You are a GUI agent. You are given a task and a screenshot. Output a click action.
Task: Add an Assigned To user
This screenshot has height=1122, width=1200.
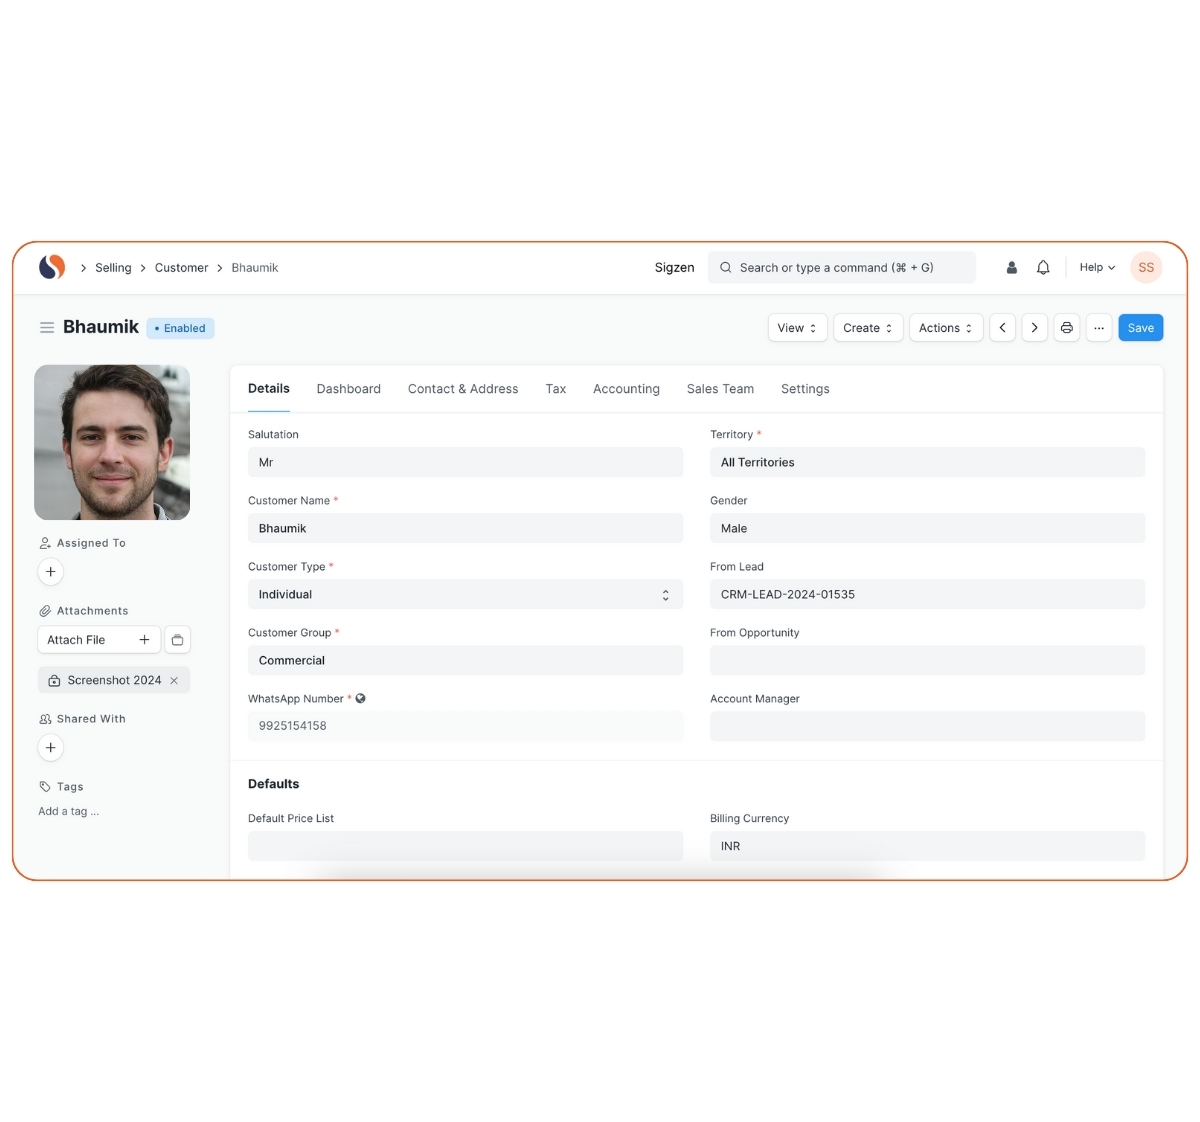click(x=51, y=572)
